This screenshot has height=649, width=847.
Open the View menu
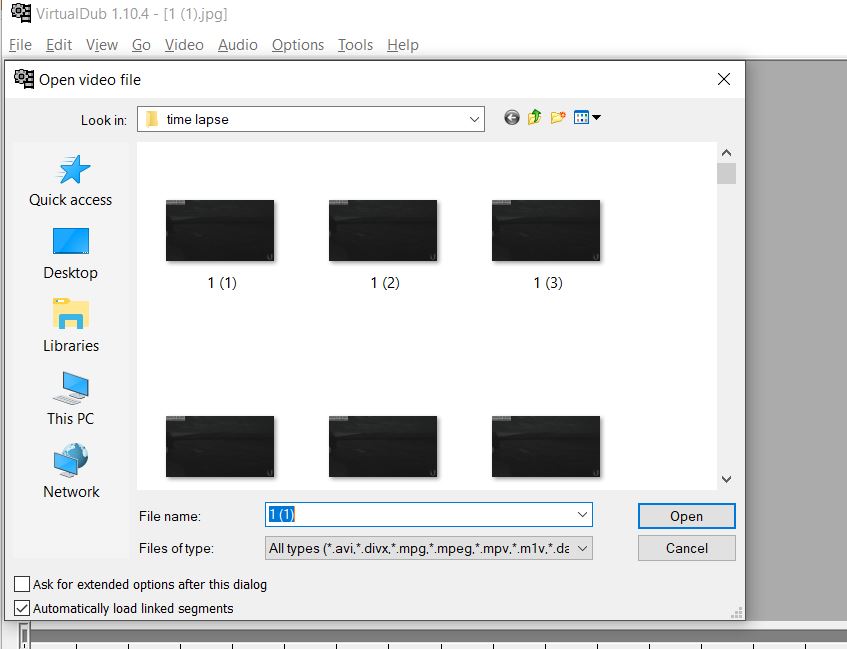pos(102,45)
